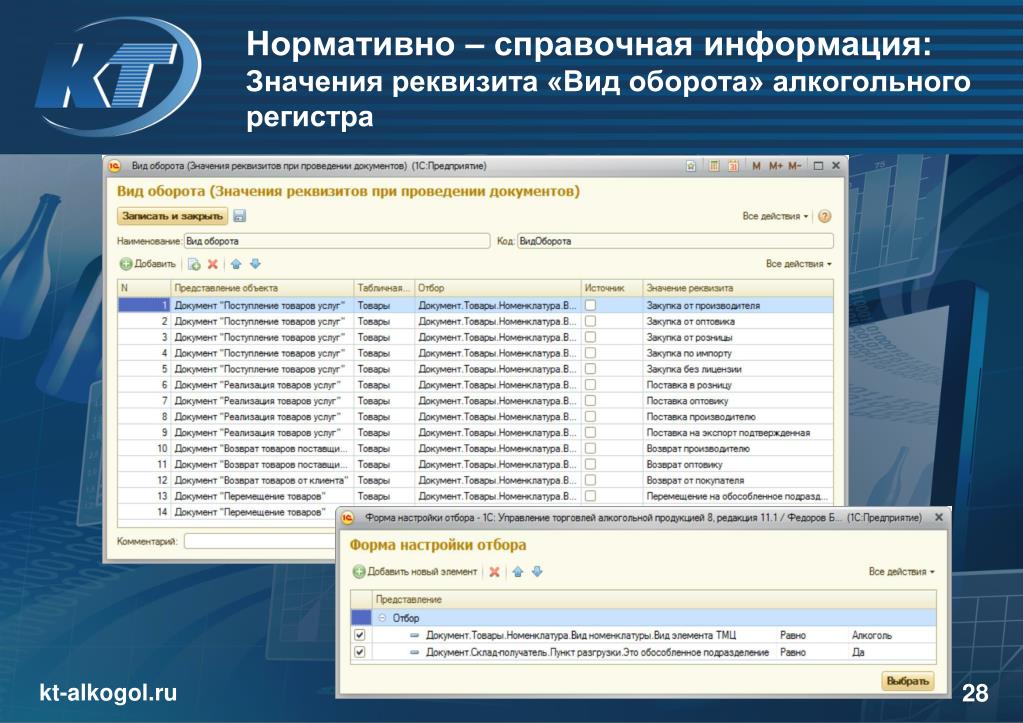Click the M memory button in title bar

click(x=756, y=166)
